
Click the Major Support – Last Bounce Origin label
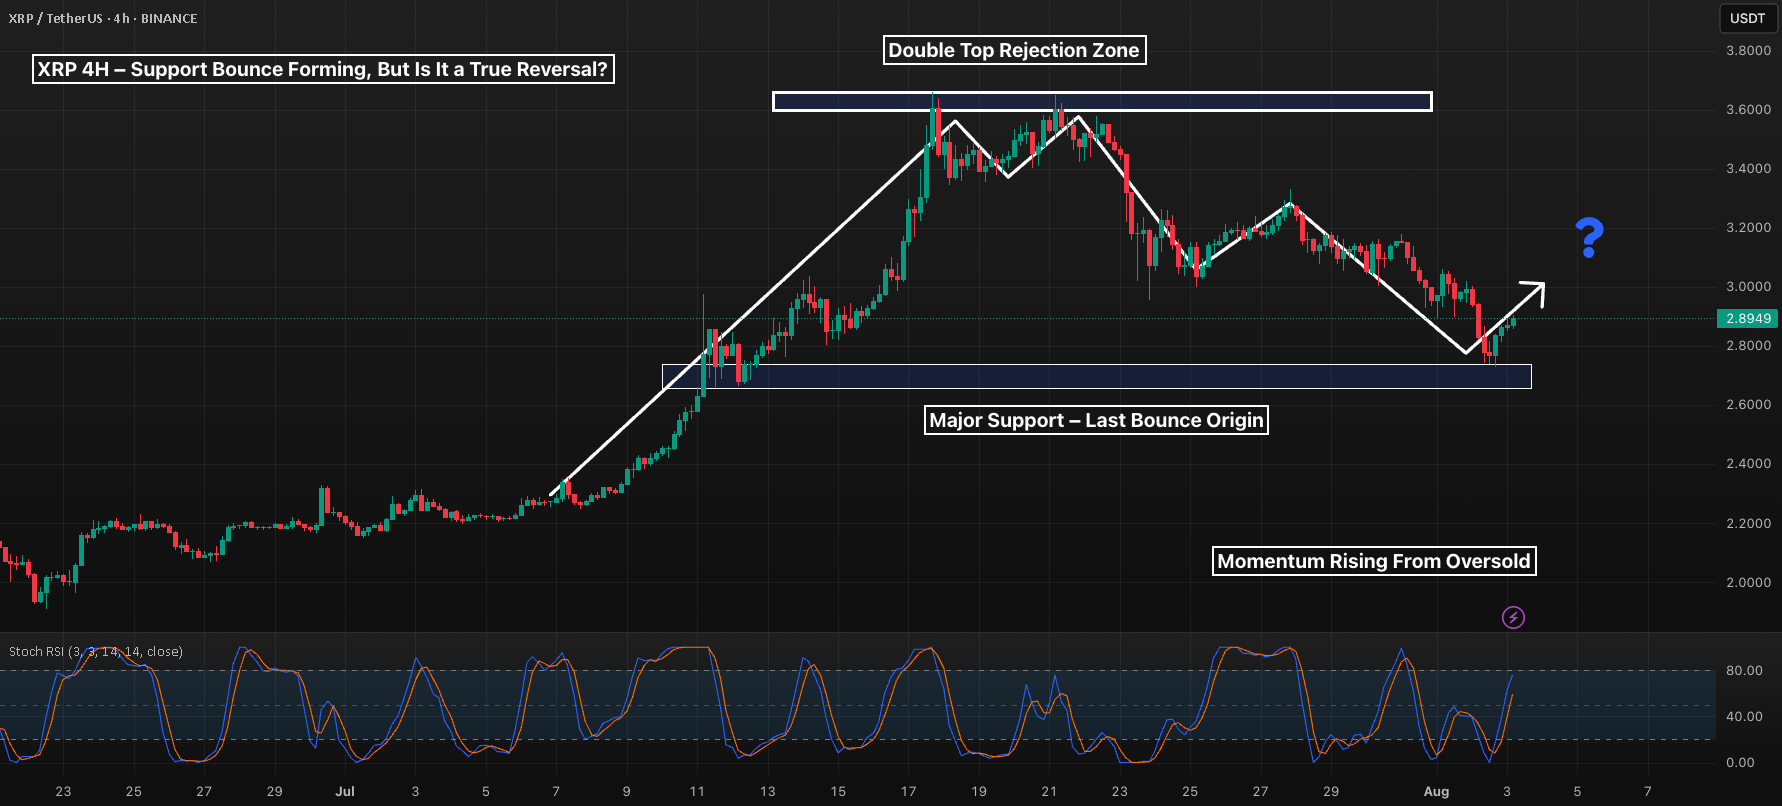(x=1096, y=420)
